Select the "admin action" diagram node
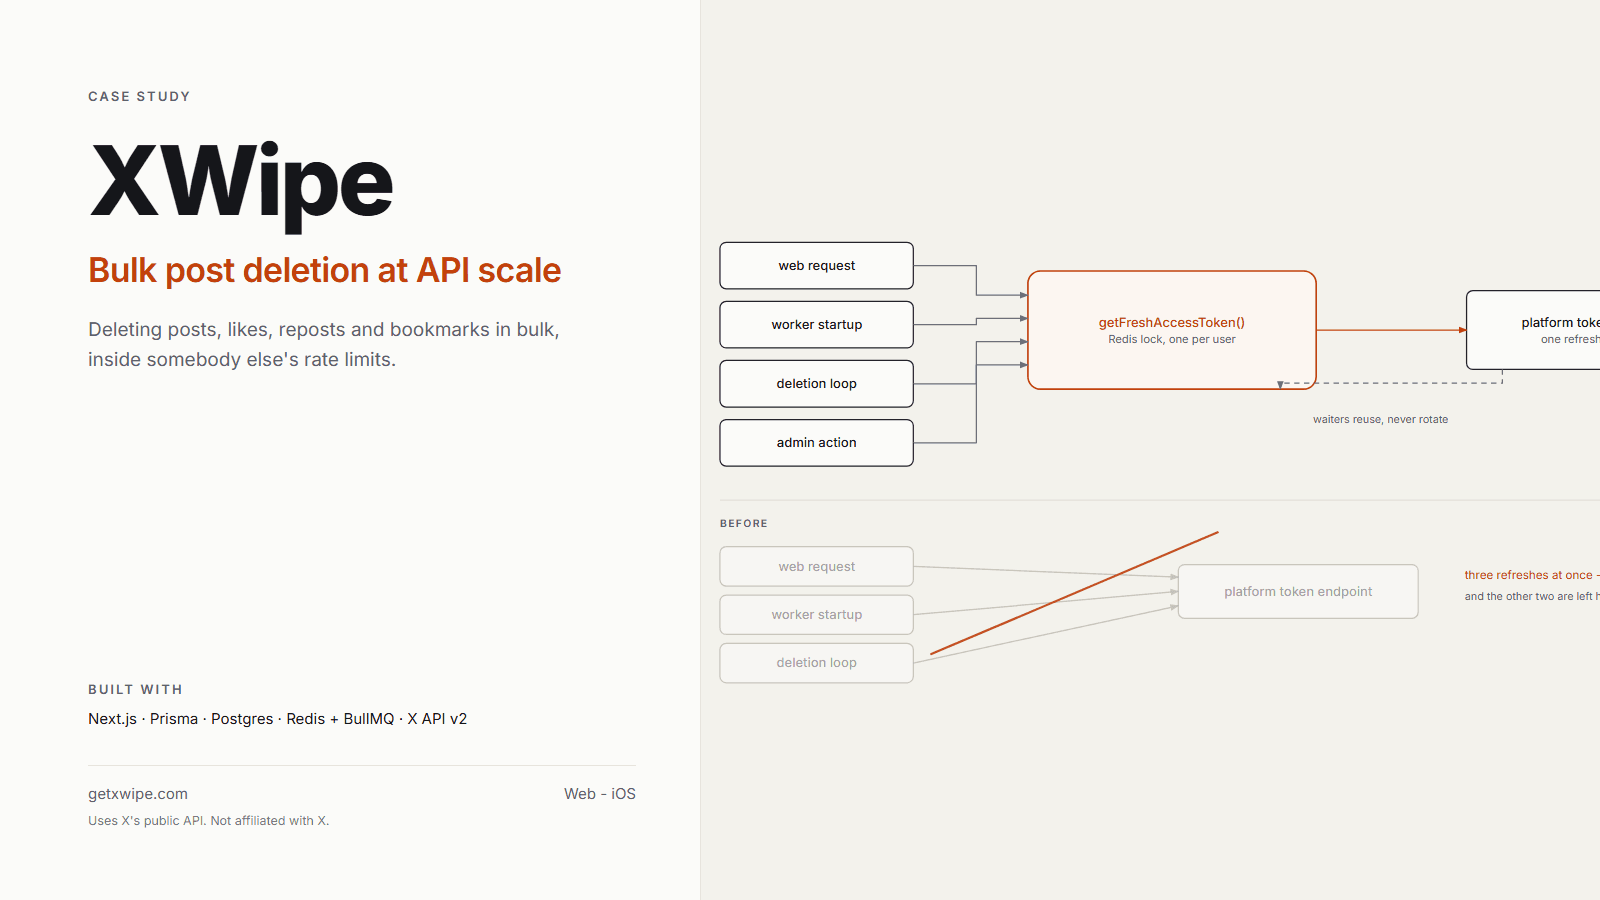This screenshot has width=1600, height=900. click(817, 443)
